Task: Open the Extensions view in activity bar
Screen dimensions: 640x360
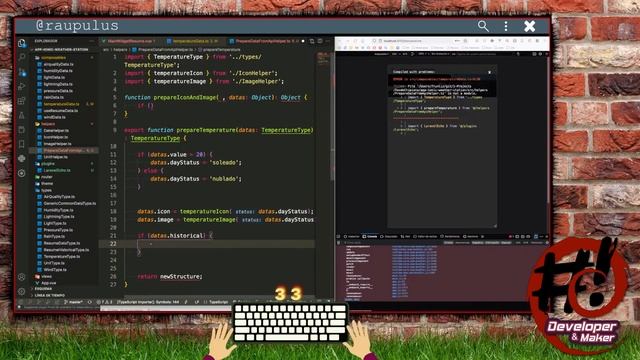Action: (22, 101)
